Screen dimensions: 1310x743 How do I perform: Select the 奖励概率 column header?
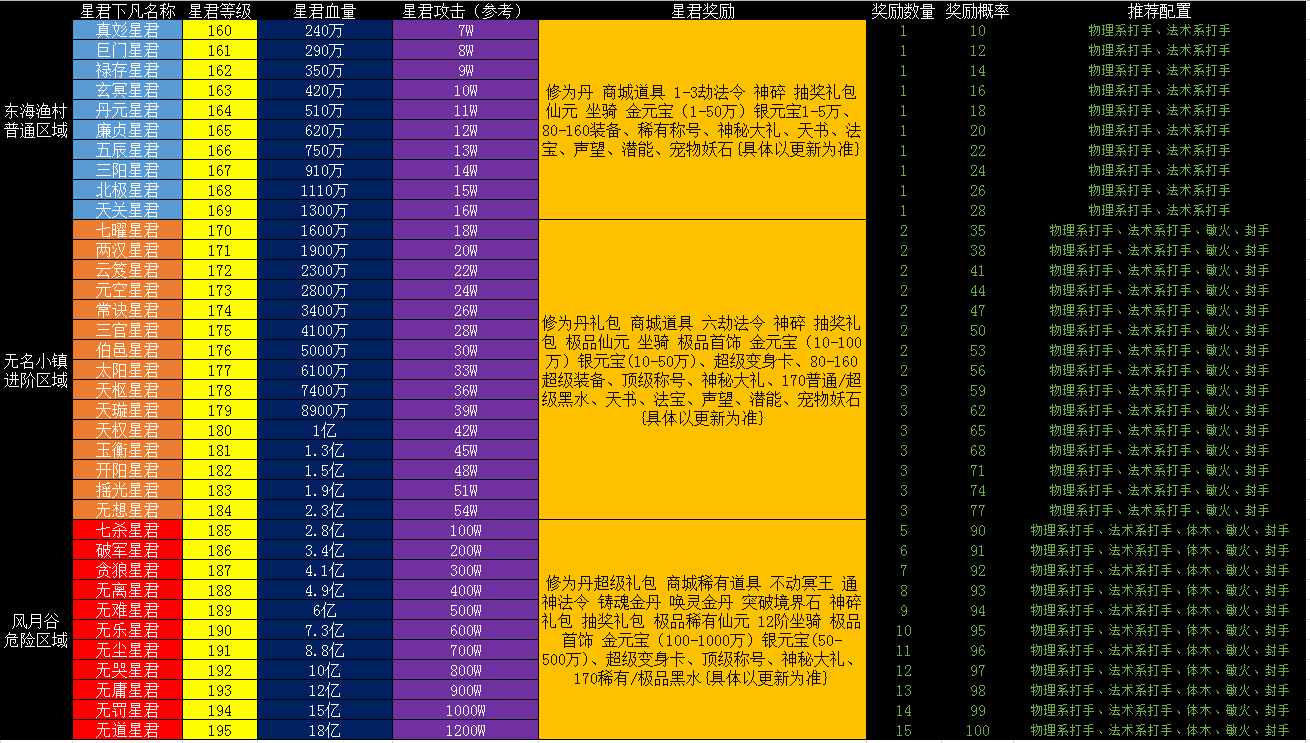tap(977, 11)
